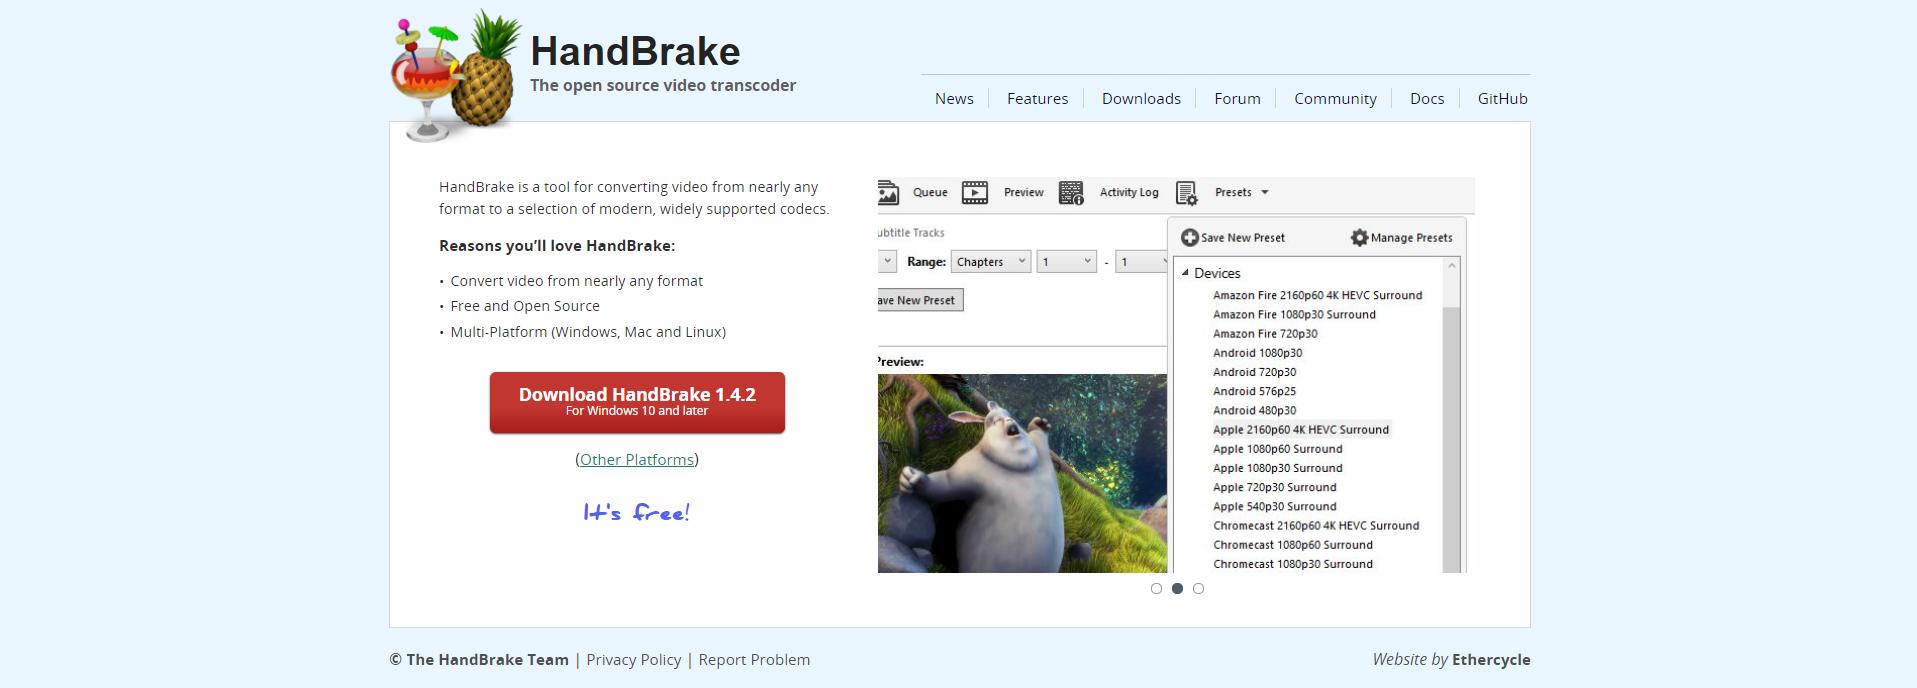Select Android 480p30 preset
Screen dimensions: 1917x688
pos(1254,411)
